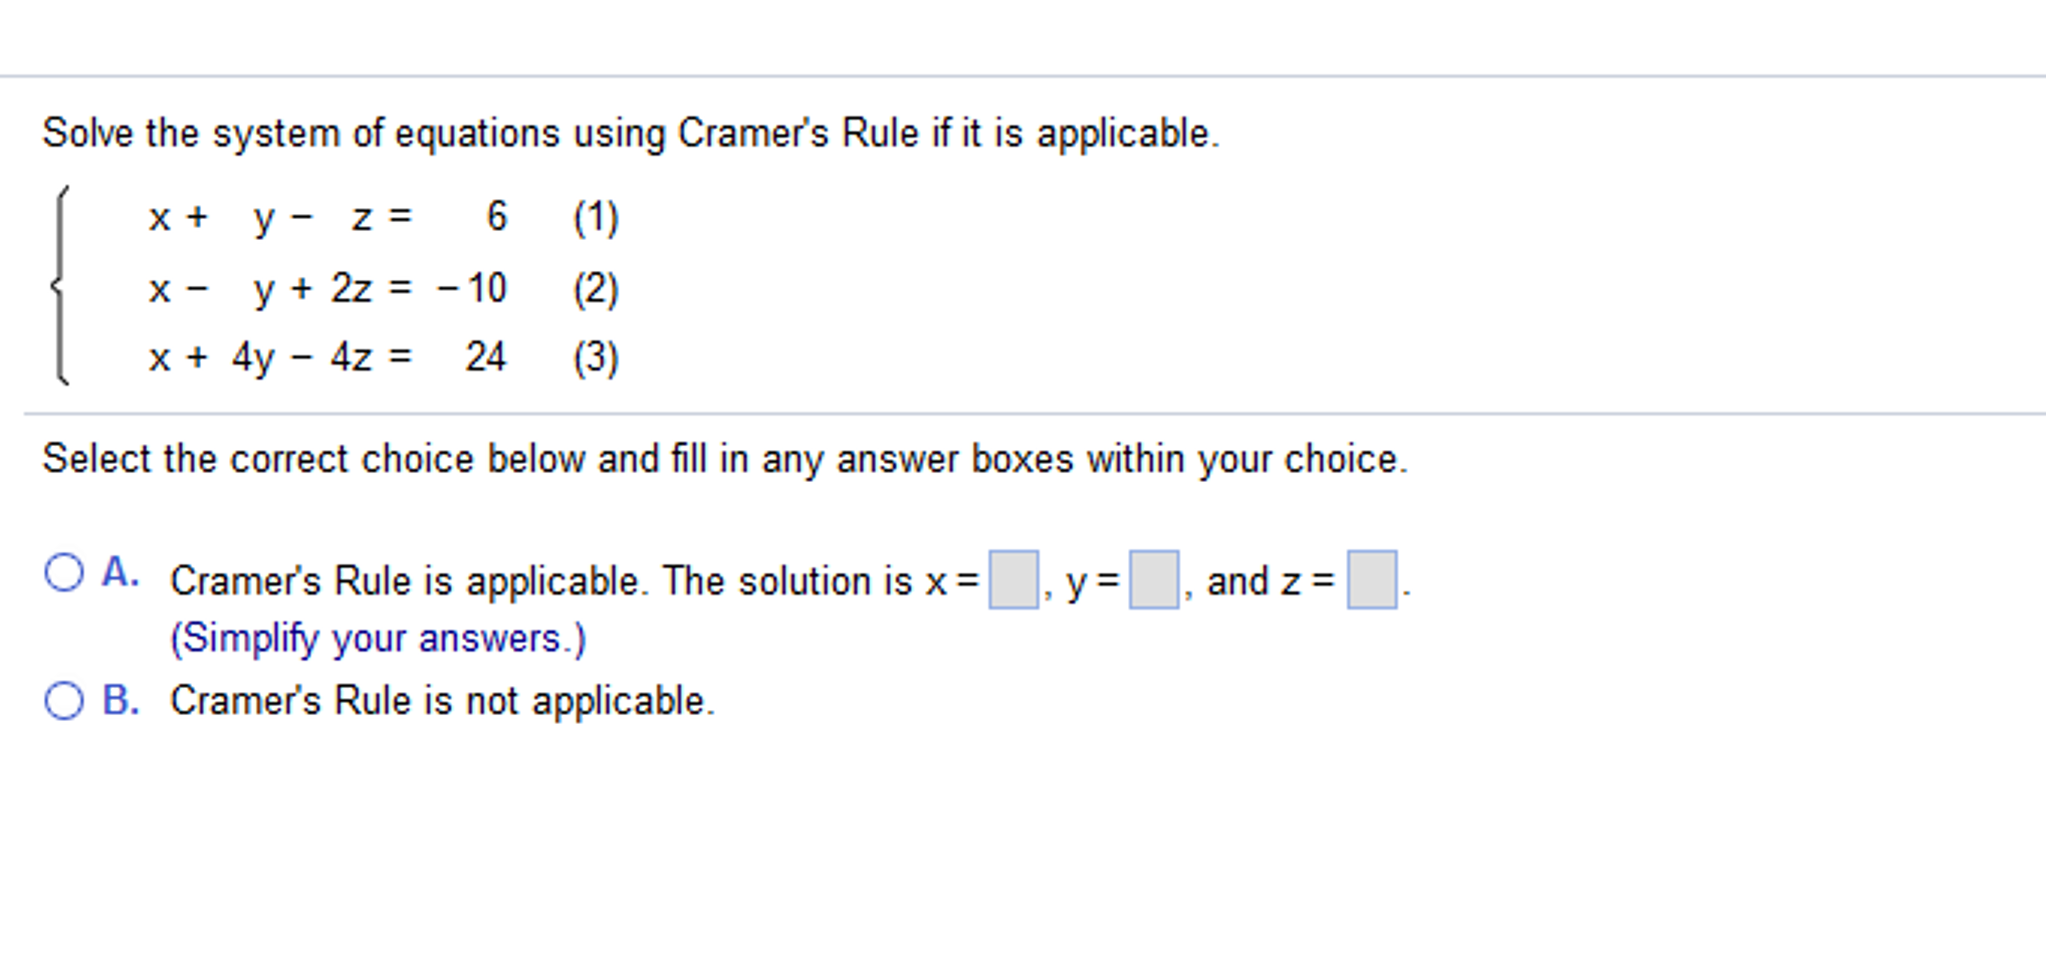Click the 'Simplify your answers' note

pos(378,637)
